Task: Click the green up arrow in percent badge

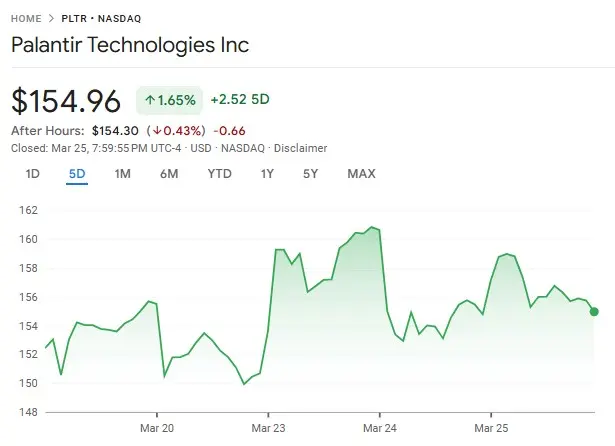Action: click(x=149, y=100)
